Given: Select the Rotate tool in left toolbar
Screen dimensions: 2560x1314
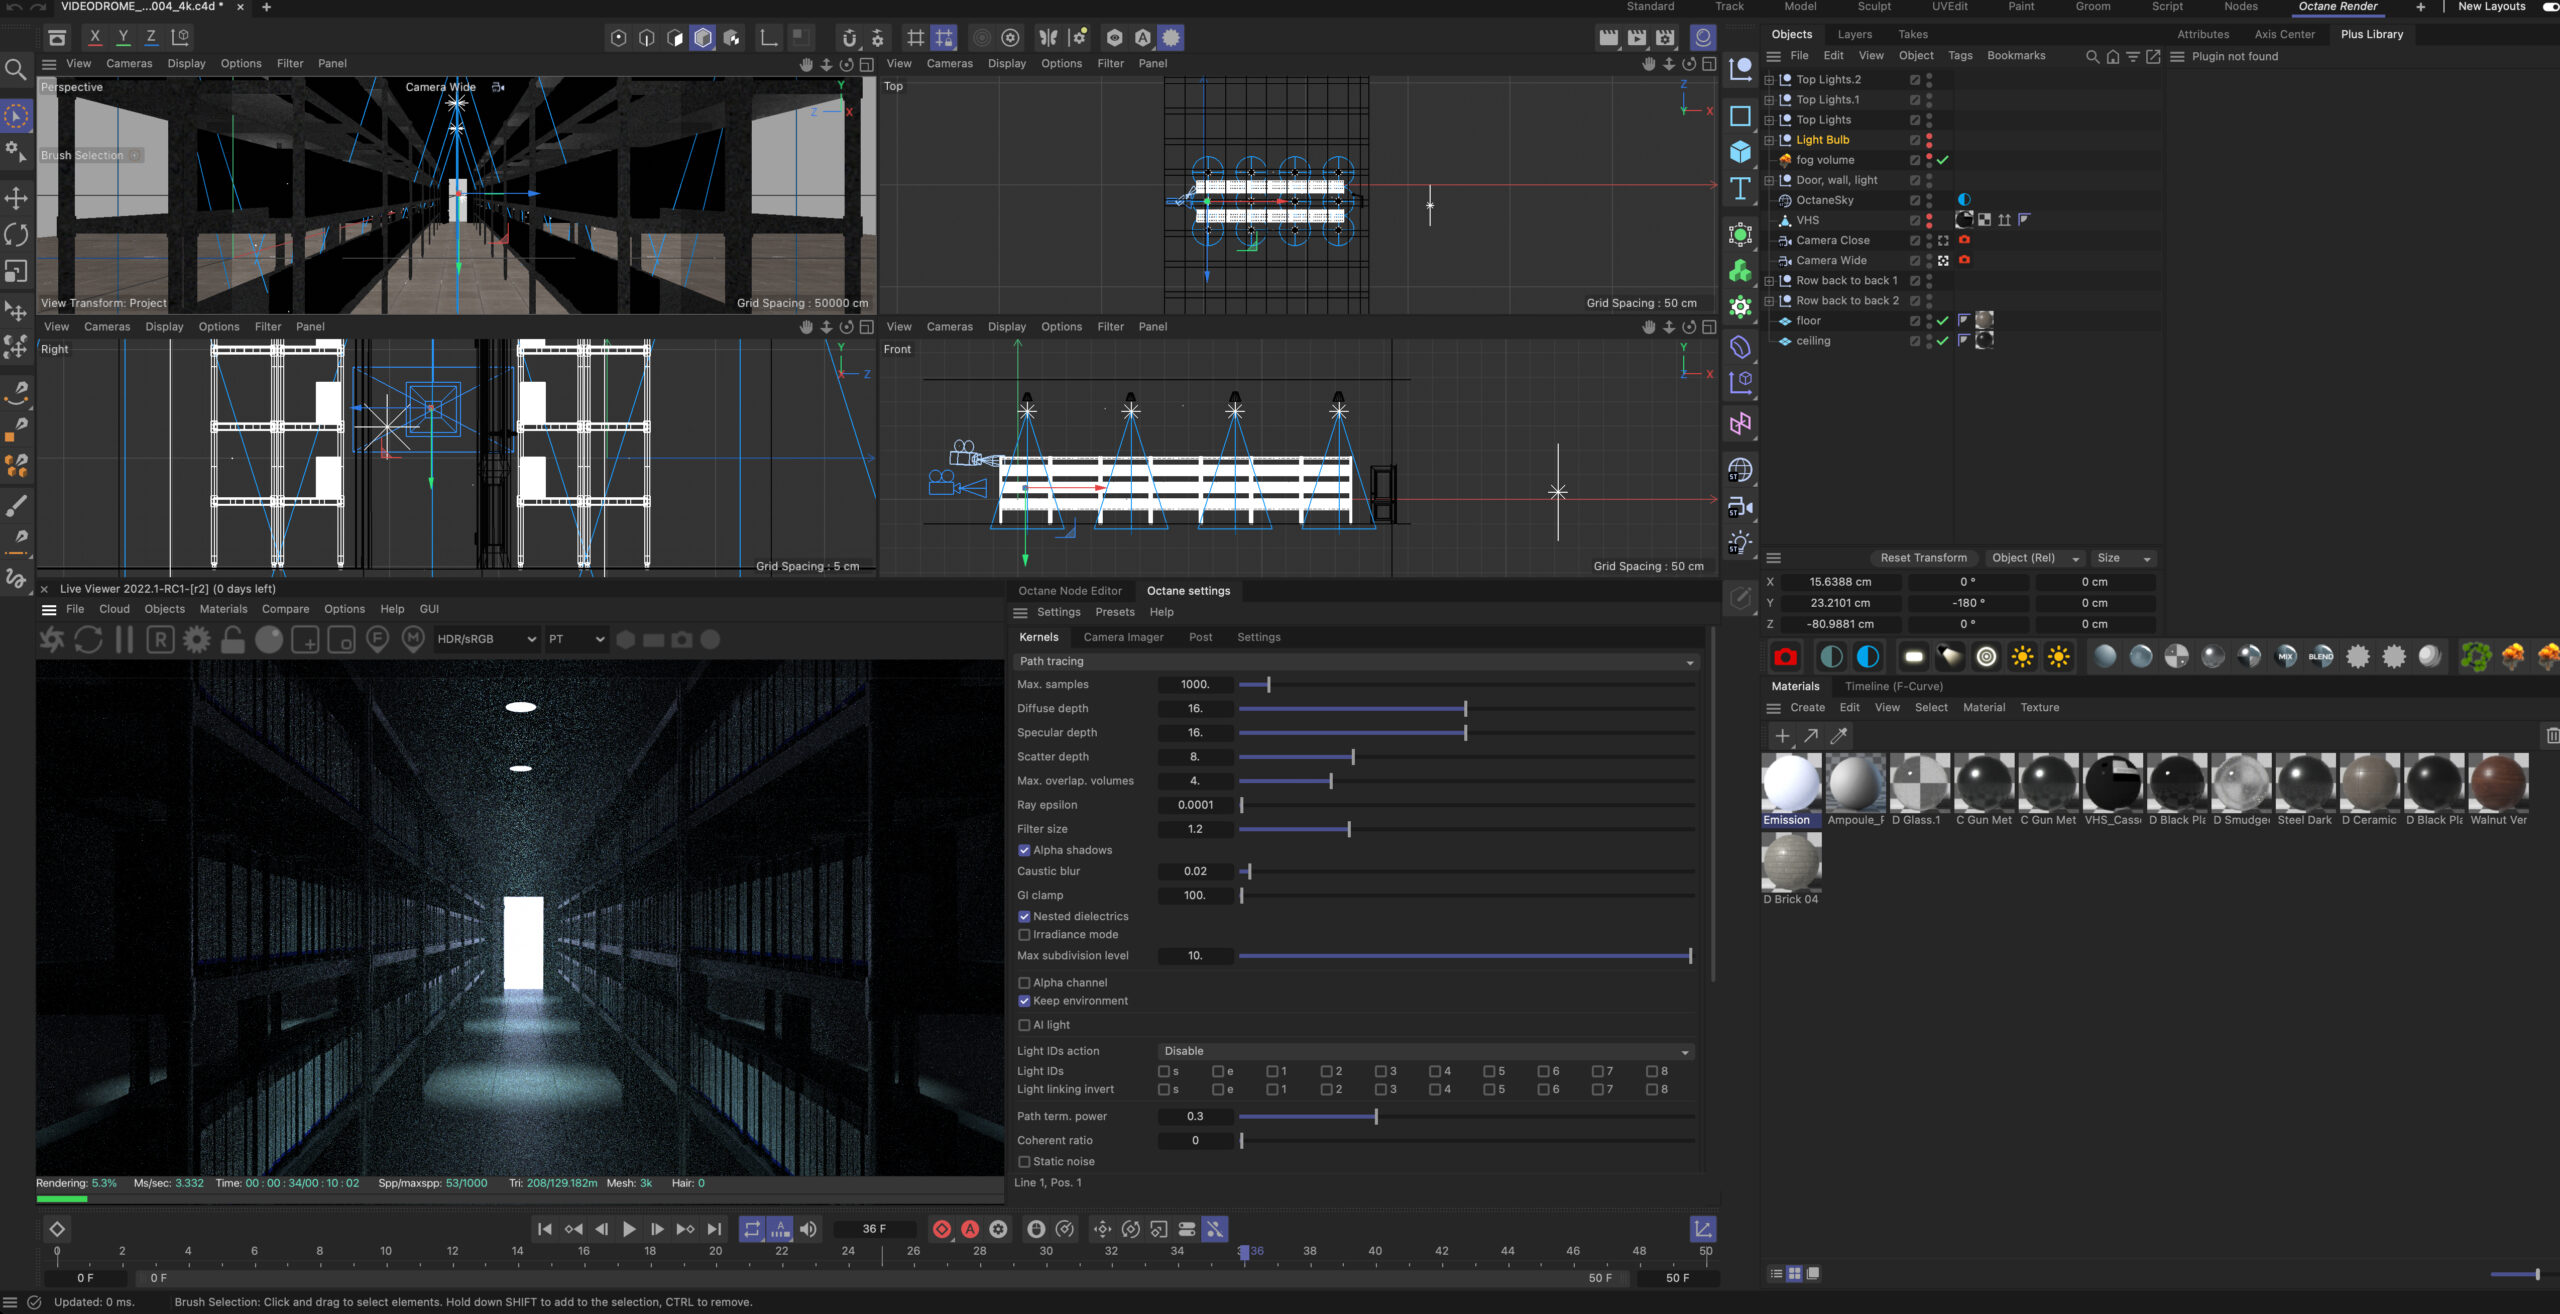Looking at the screenshot, I should point(16,234).
